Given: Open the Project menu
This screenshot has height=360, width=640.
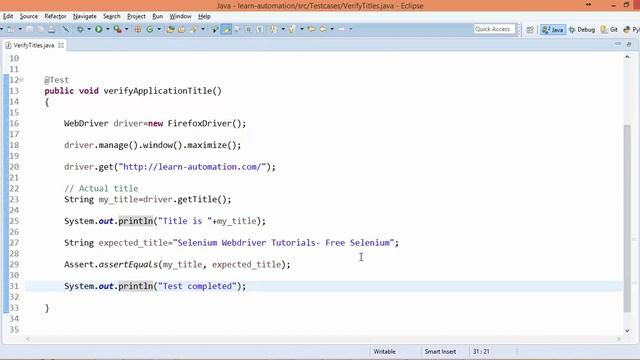Looking at the screenshot, I should point(136,16).
